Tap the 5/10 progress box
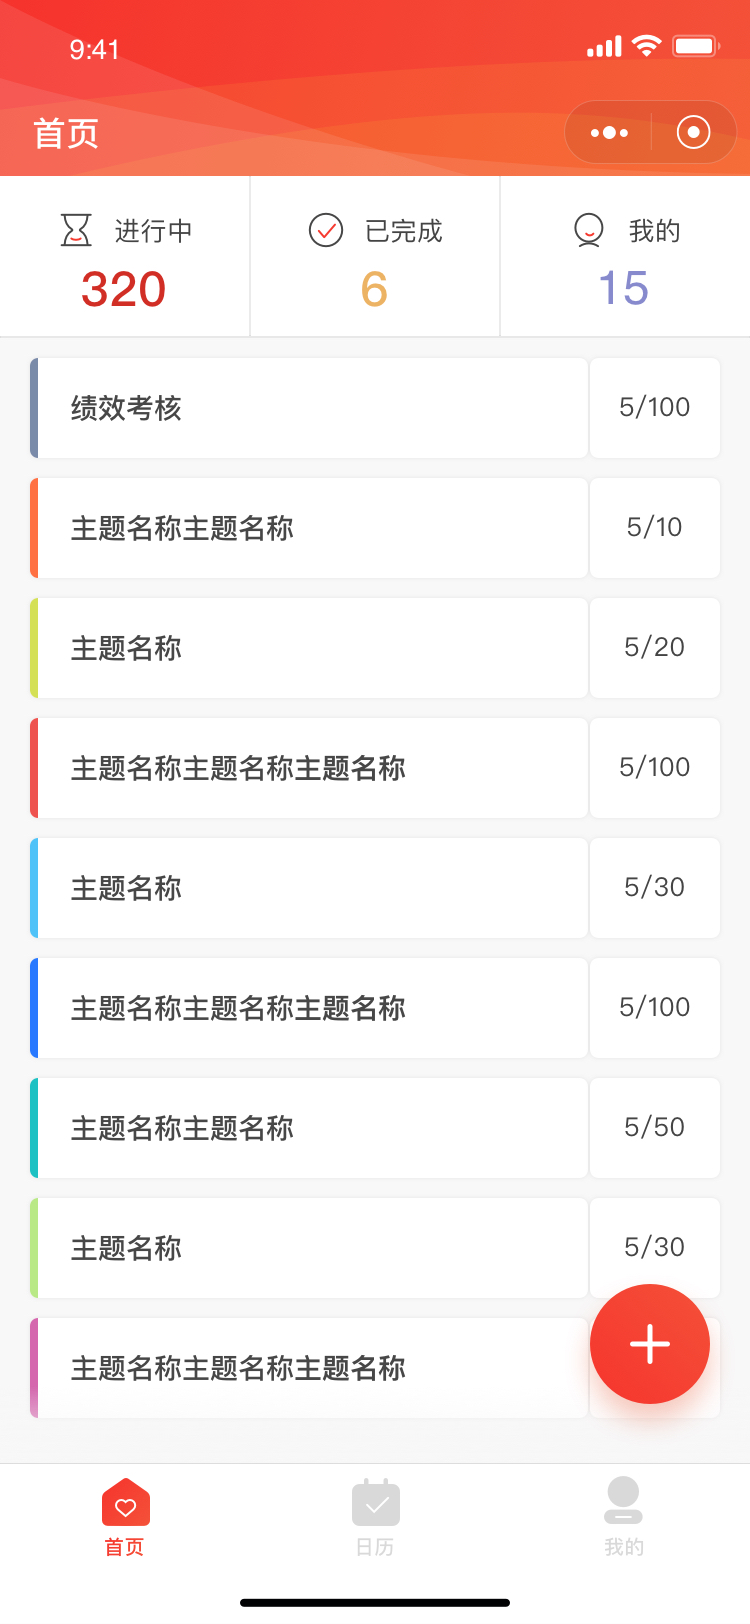The height and width of the screenshot is (1624, 750). [x=655, y=528]
